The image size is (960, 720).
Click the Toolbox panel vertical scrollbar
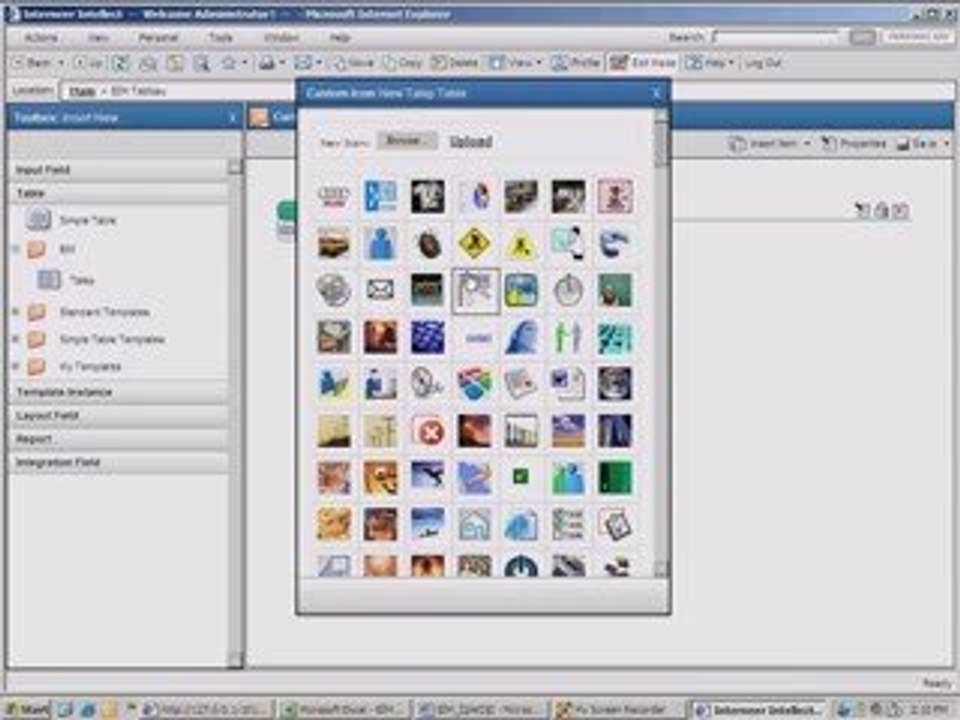[x=235, y=413]
